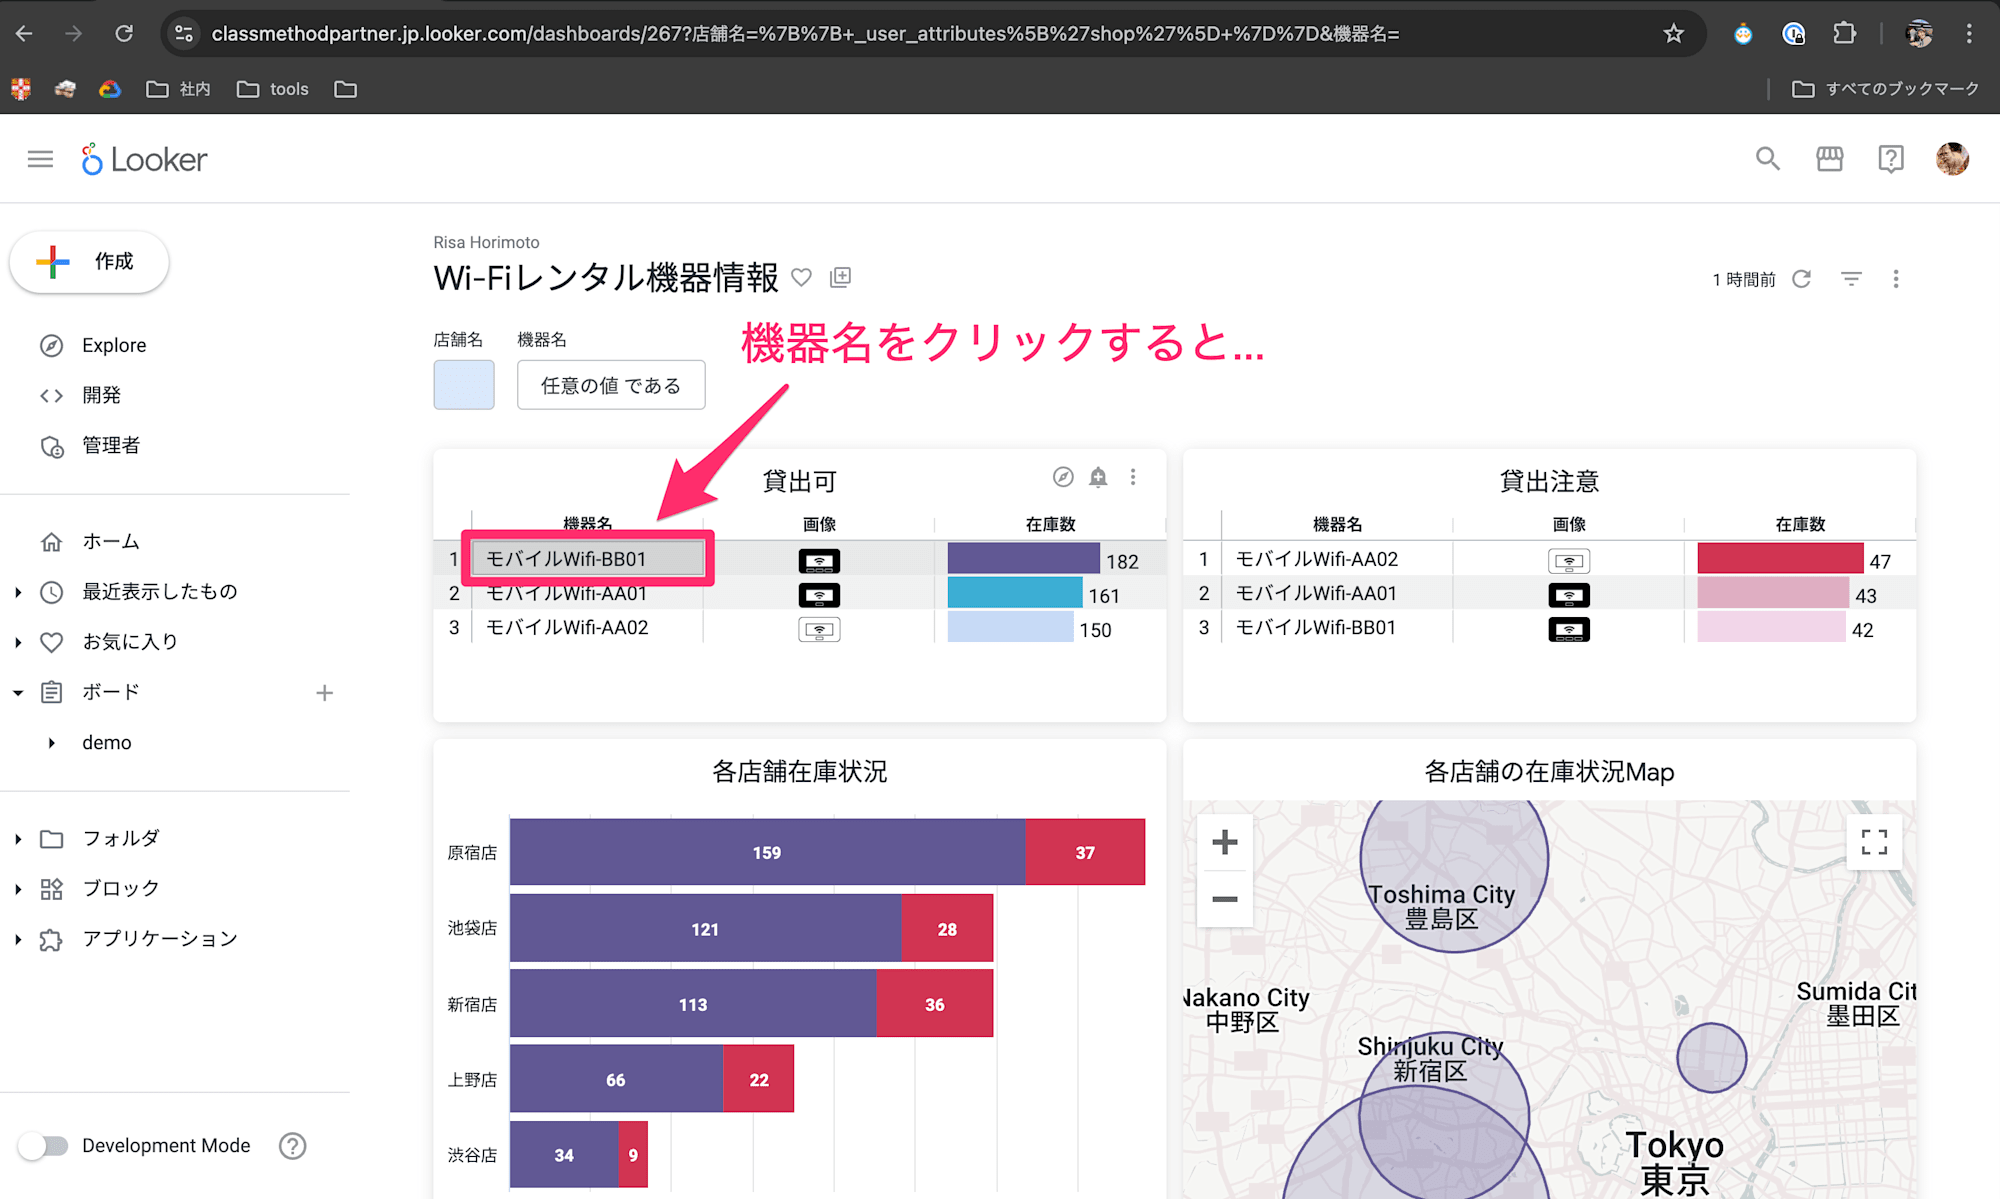Open Development Mode help icon
This screenshot has width=2000, height=1199.
point(292,1146)
